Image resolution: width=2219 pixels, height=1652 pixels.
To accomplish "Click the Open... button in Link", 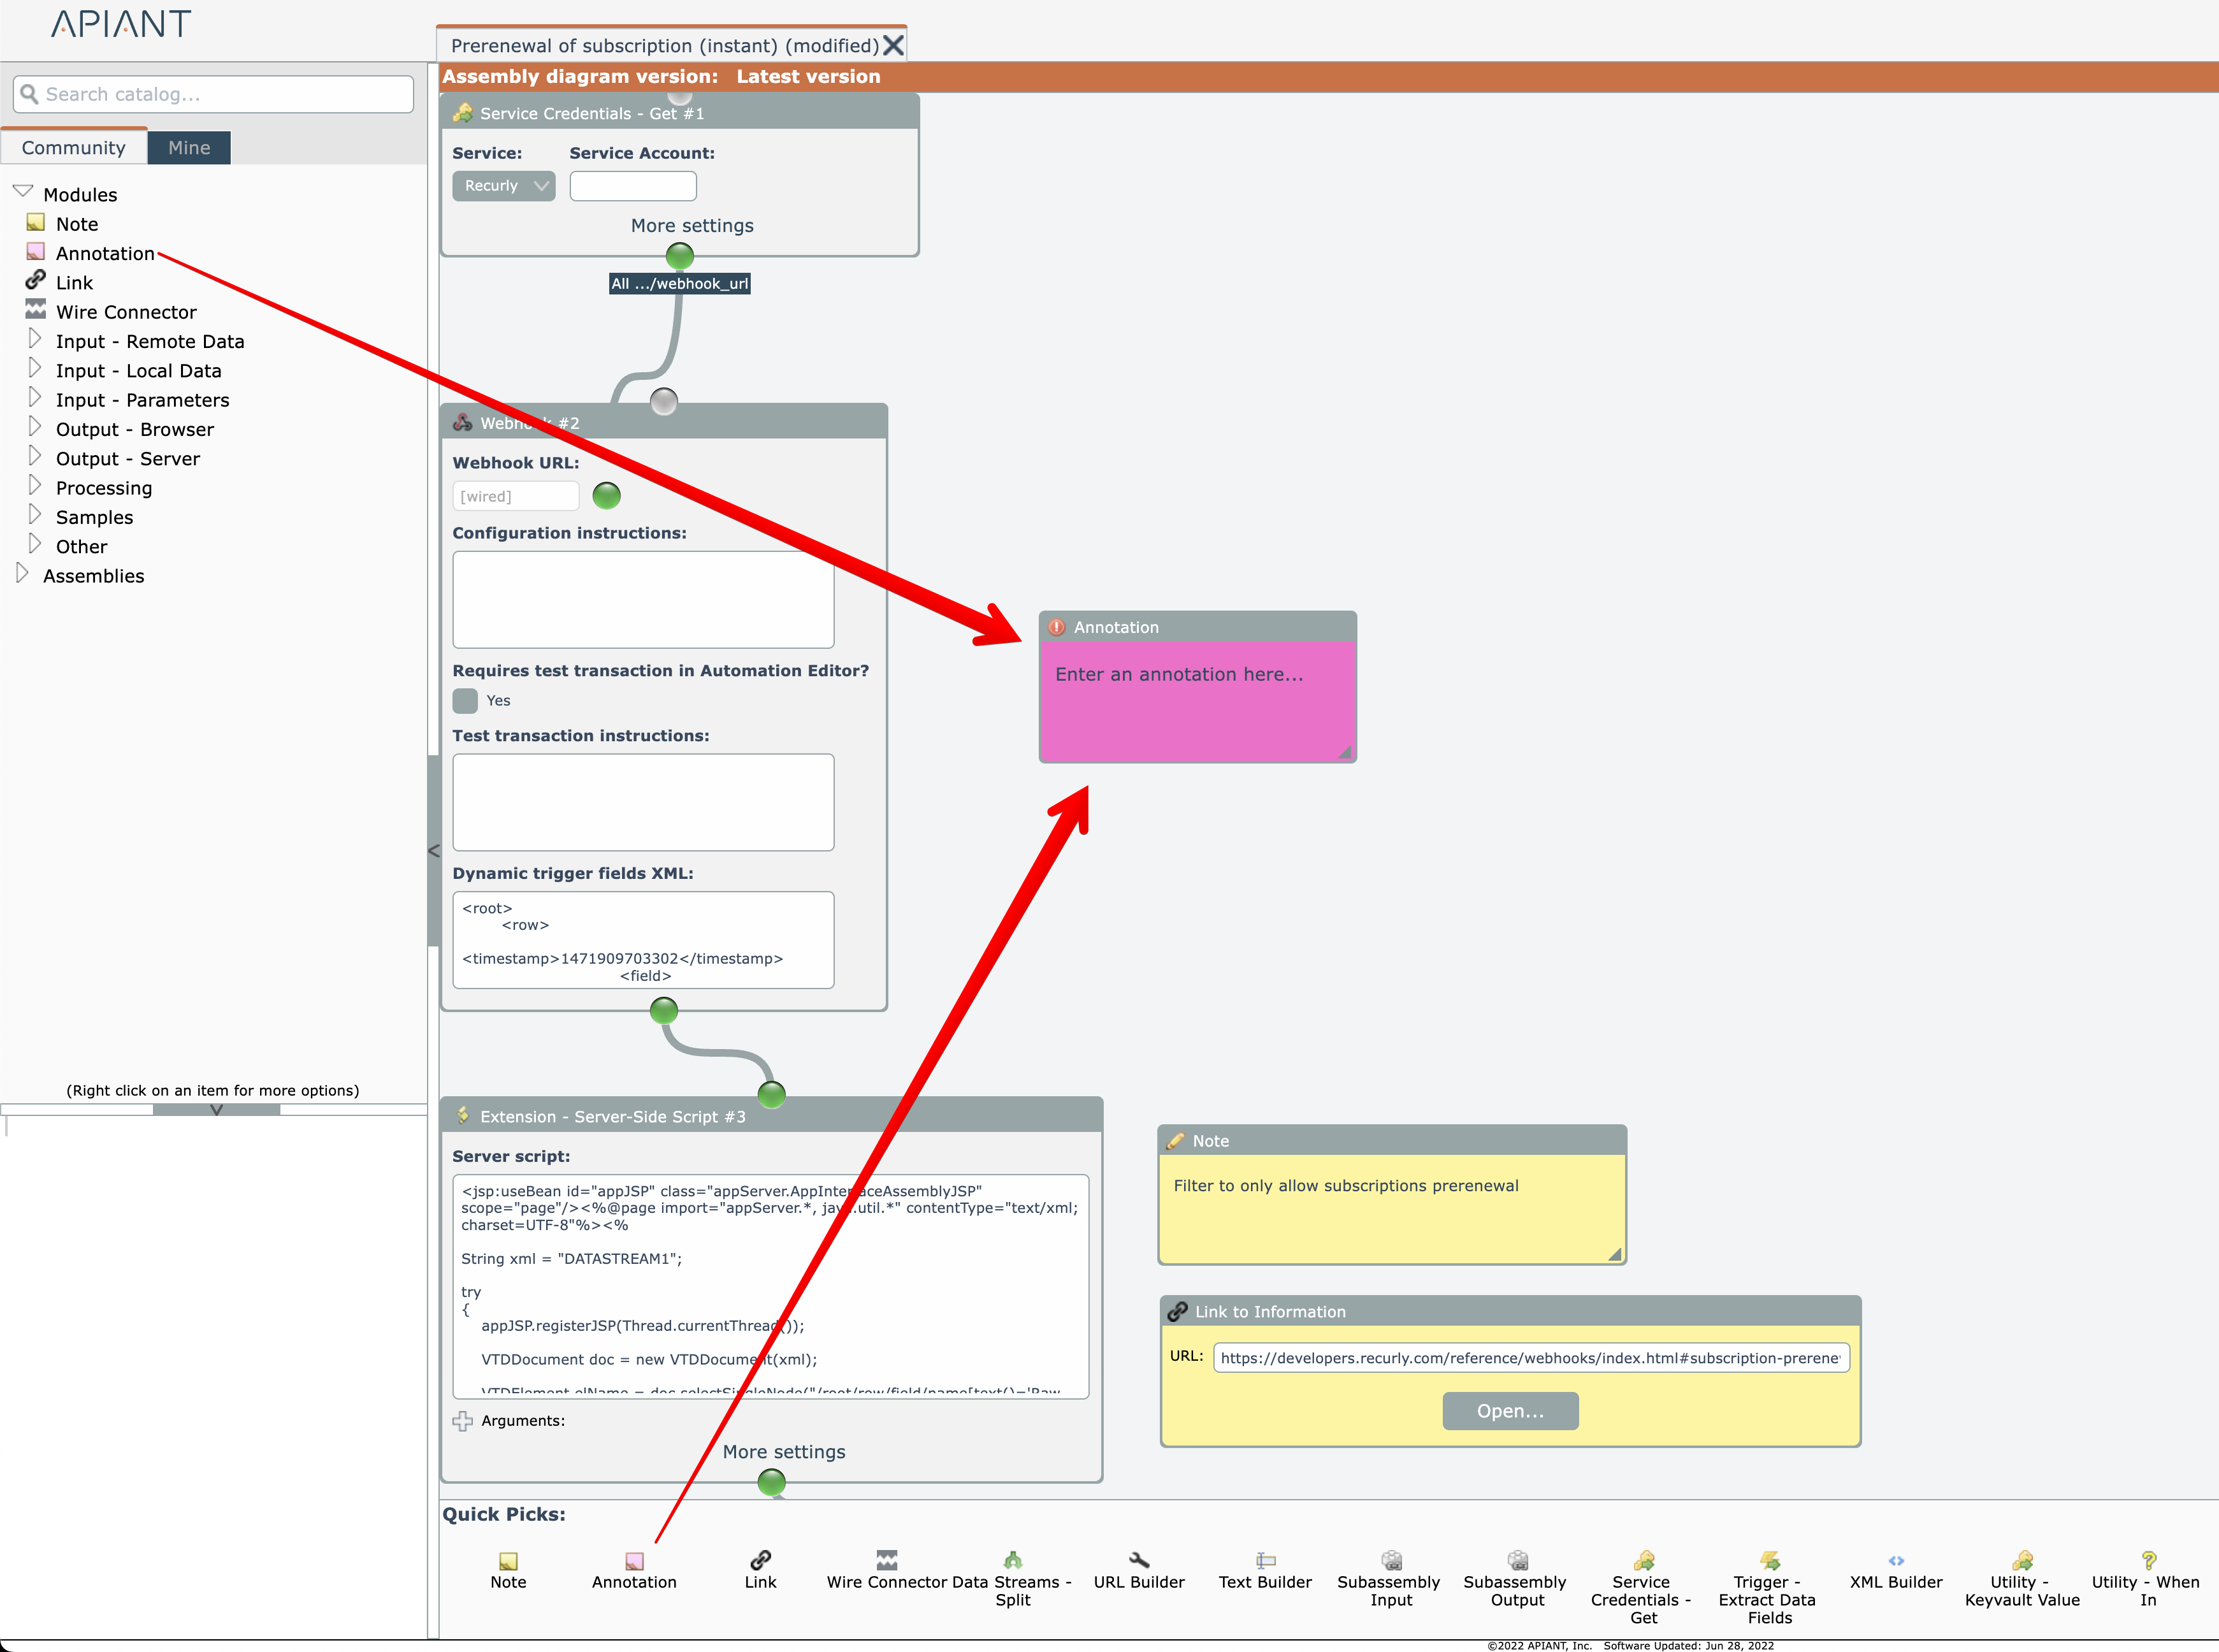I will click(x=1509, y=1411).
